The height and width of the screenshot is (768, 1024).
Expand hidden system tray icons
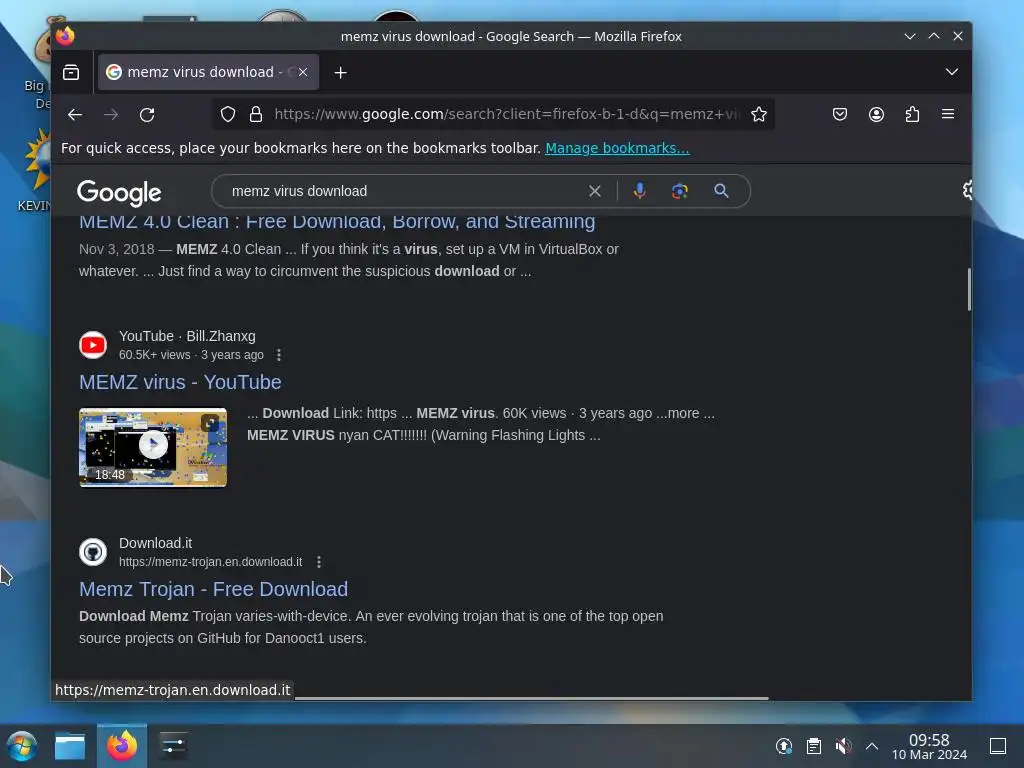[x=872, y=746]
